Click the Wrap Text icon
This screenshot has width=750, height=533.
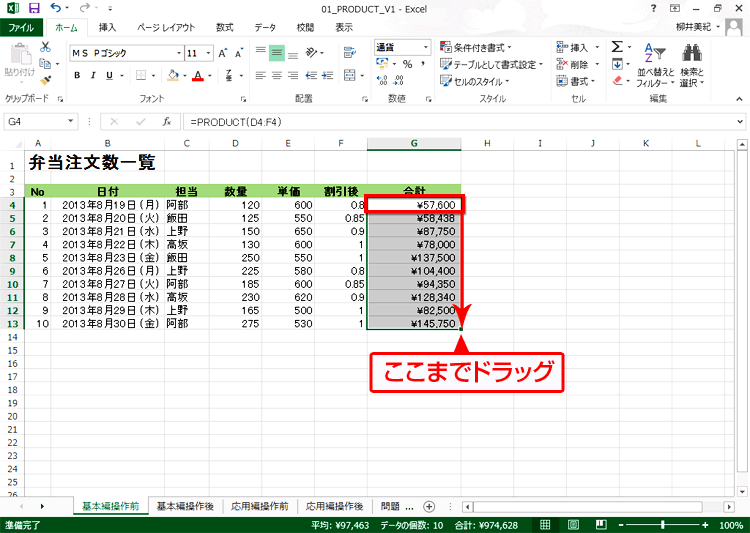coord(350,52)
